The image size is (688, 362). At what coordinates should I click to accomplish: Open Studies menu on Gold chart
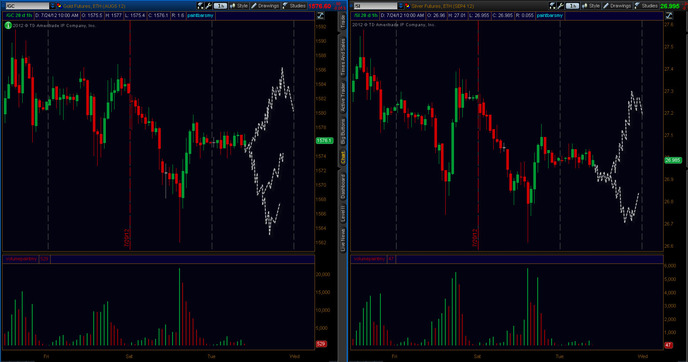pyautogui.click(x=294, y=6)
